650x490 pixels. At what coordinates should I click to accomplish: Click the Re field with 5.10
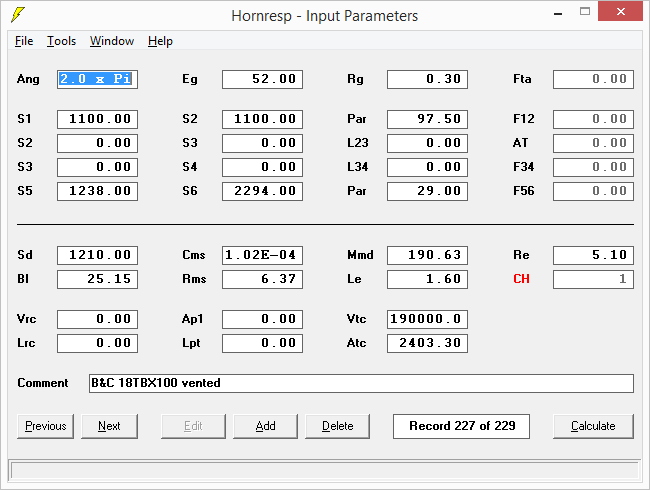pos(593,255)
